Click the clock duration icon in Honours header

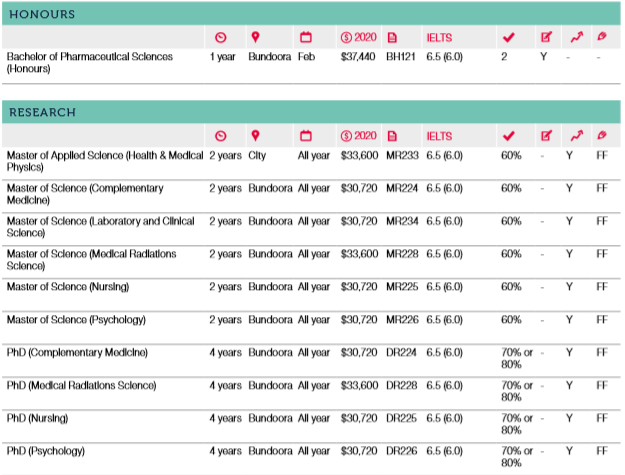[221, 38]
